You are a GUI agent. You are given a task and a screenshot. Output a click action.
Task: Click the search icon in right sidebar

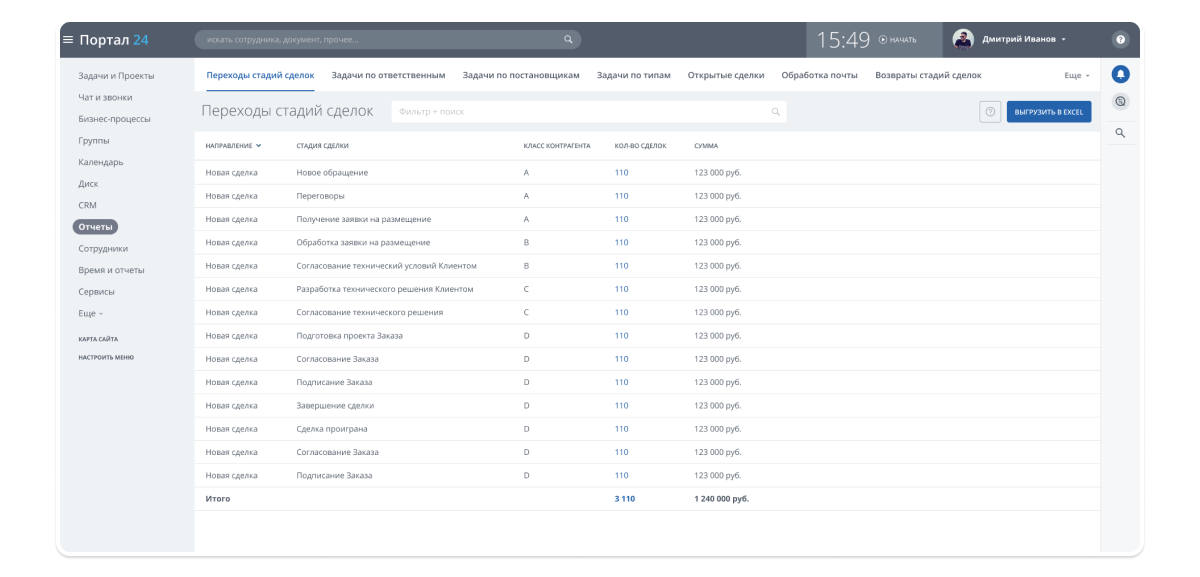pyautogui.click(x=1121, y=132)
